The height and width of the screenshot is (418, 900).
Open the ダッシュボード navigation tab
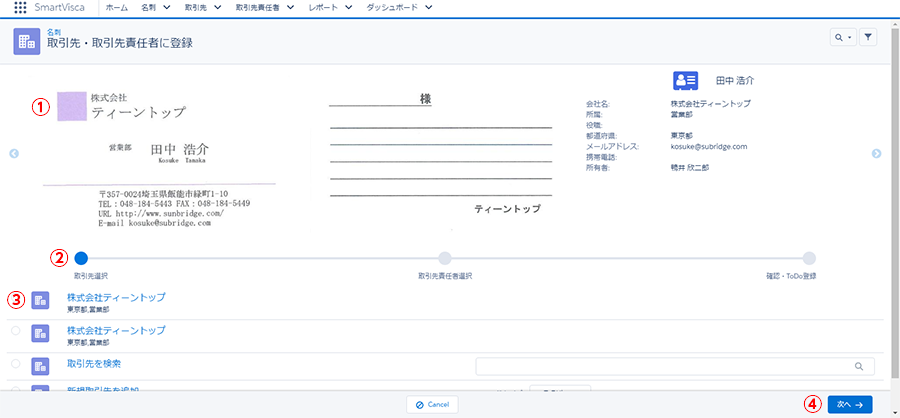[x=392, y=8]
